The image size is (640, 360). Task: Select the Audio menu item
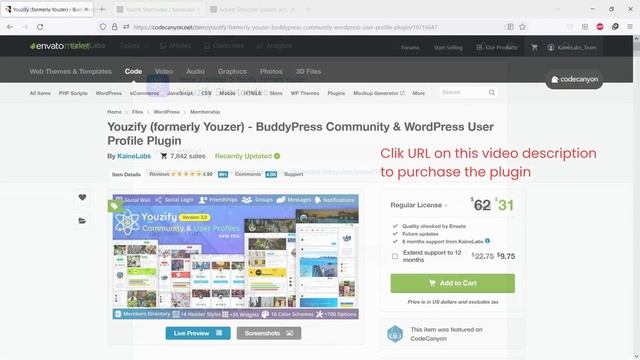point(195,71)
